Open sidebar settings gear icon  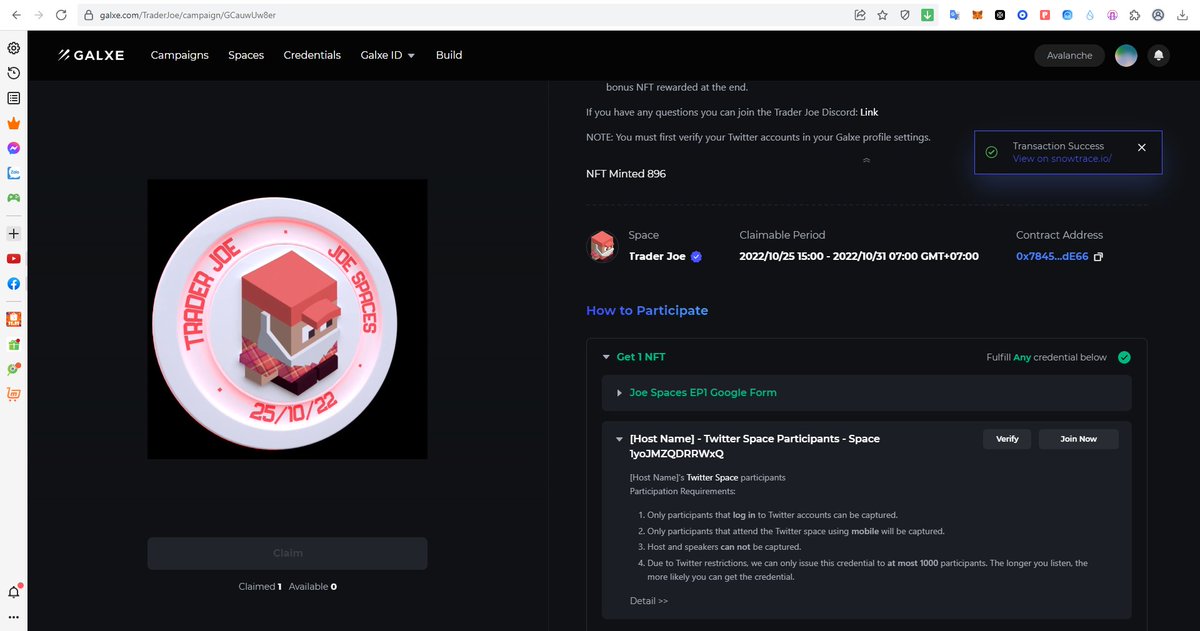[14, 48]
